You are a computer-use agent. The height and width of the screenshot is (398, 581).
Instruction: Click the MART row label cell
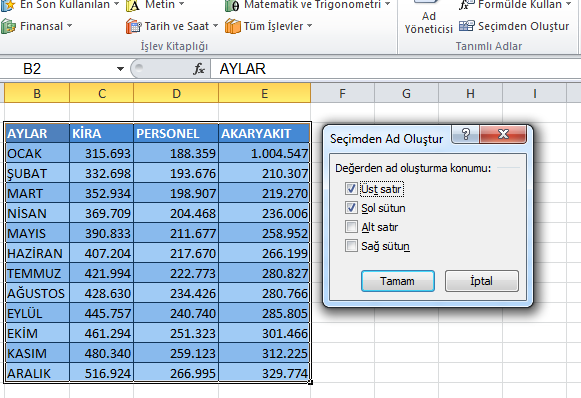(37, 193)
